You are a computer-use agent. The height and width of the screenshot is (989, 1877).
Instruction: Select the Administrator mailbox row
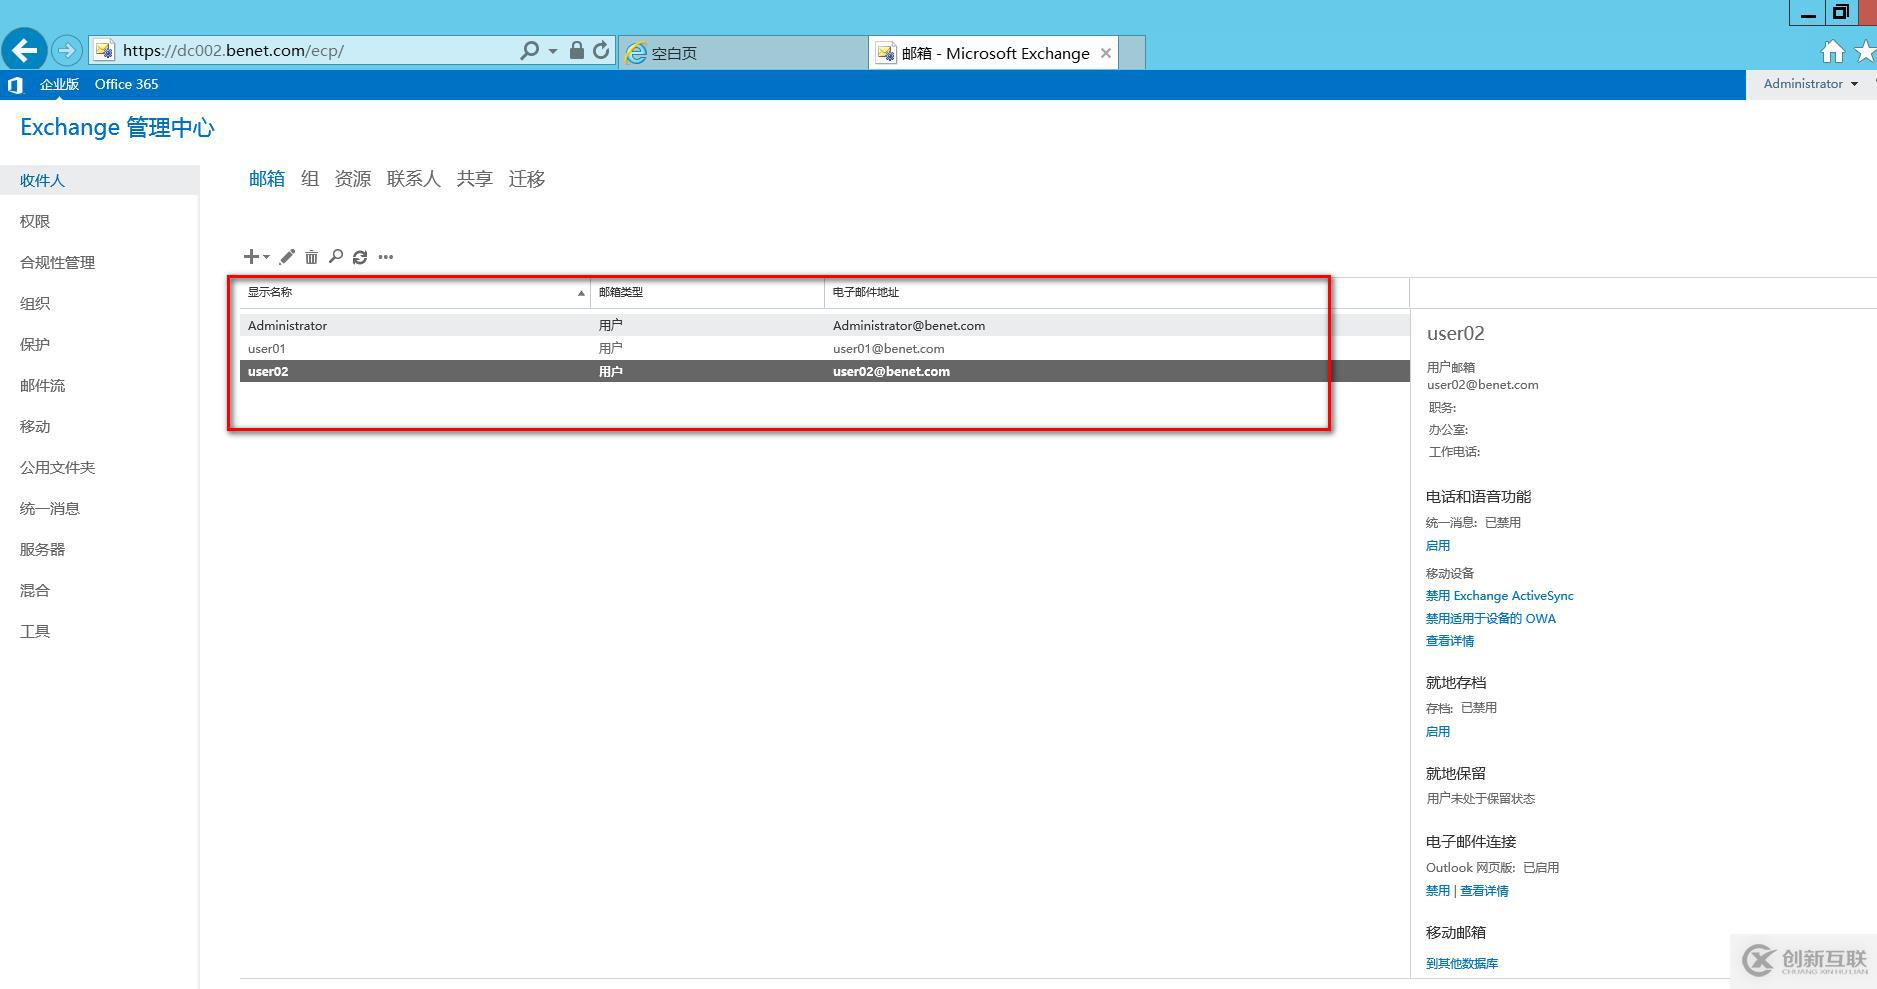click(825, 325)
